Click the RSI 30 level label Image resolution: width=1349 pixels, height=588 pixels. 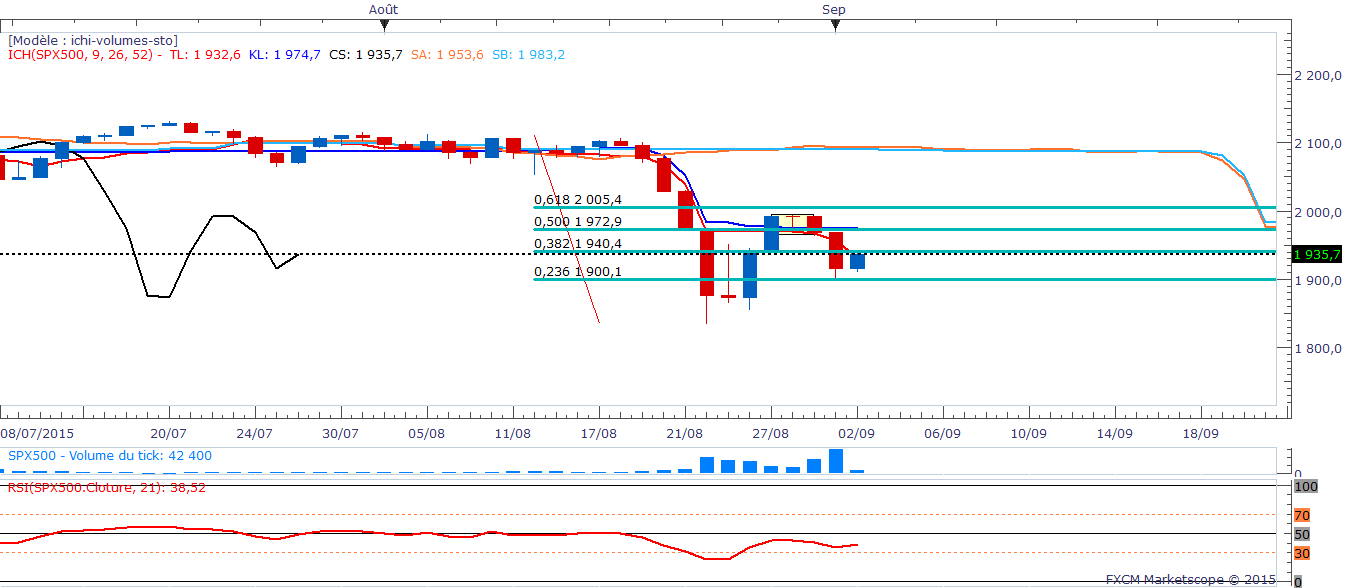pos(1301,553)
